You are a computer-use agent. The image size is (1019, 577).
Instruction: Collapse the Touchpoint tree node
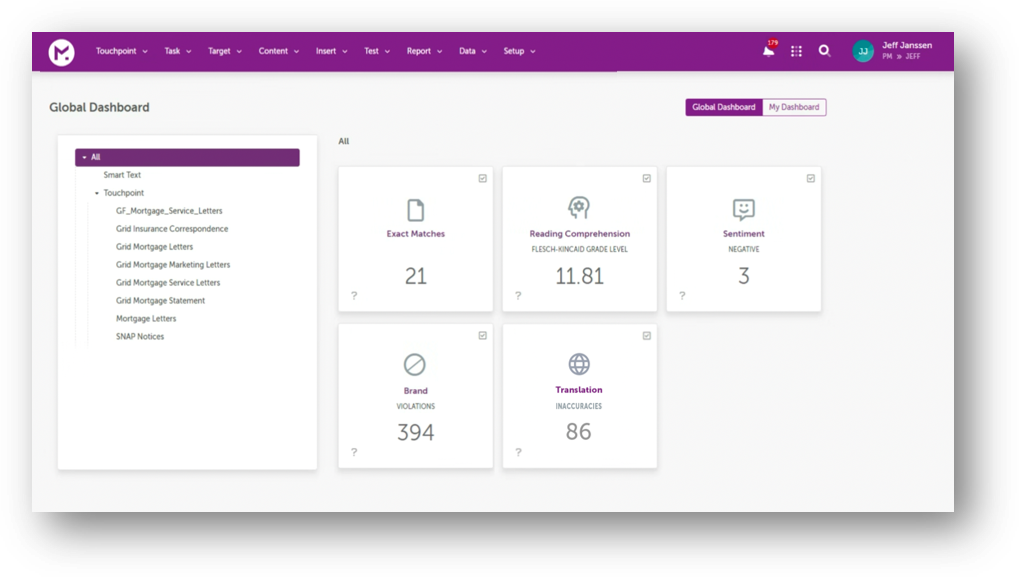click(x=97, y=193)
